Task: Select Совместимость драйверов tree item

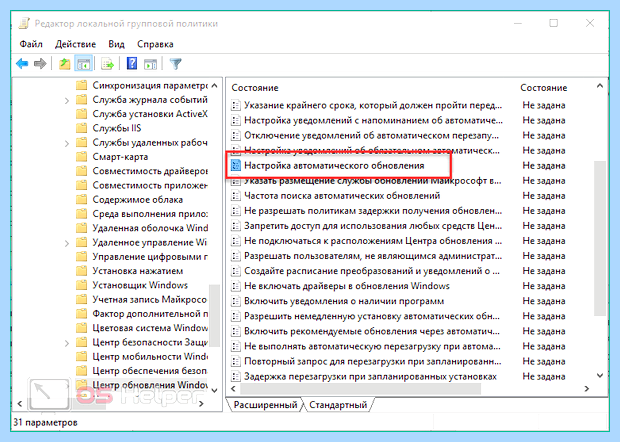Action: 150,171
